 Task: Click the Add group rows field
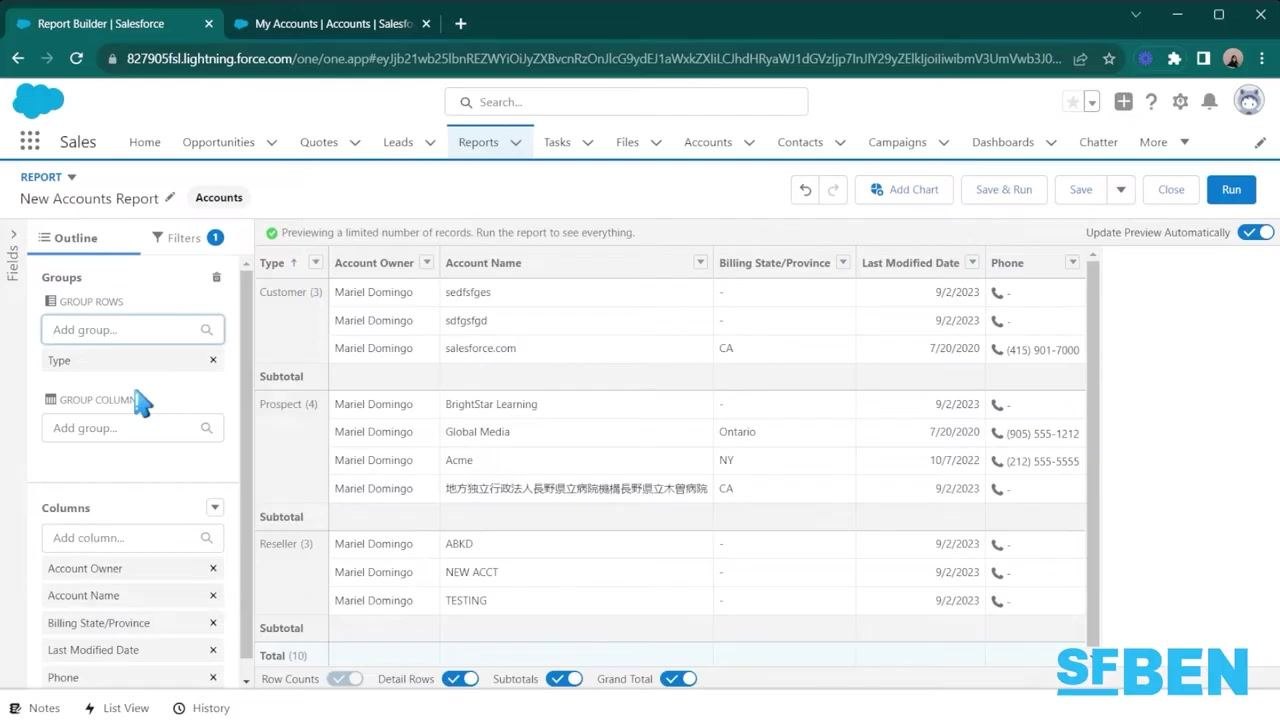(x=132, y=330)
